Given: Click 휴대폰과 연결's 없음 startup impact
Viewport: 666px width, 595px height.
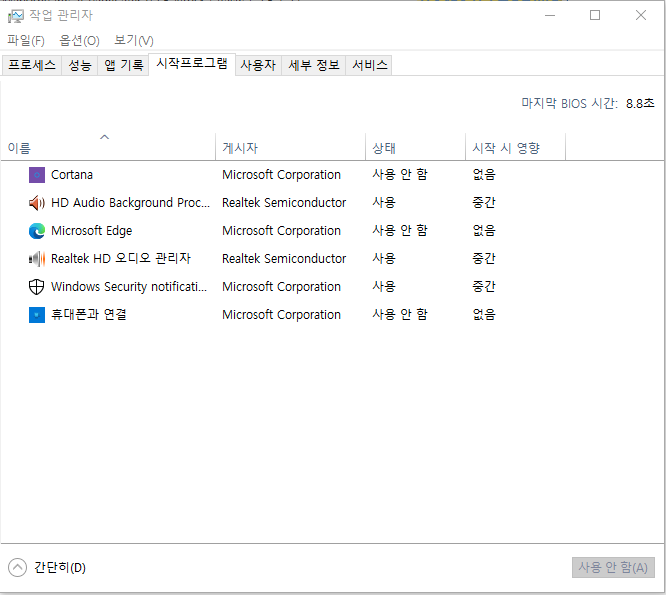Looking at the screenshot, I should tap(484, 315).
